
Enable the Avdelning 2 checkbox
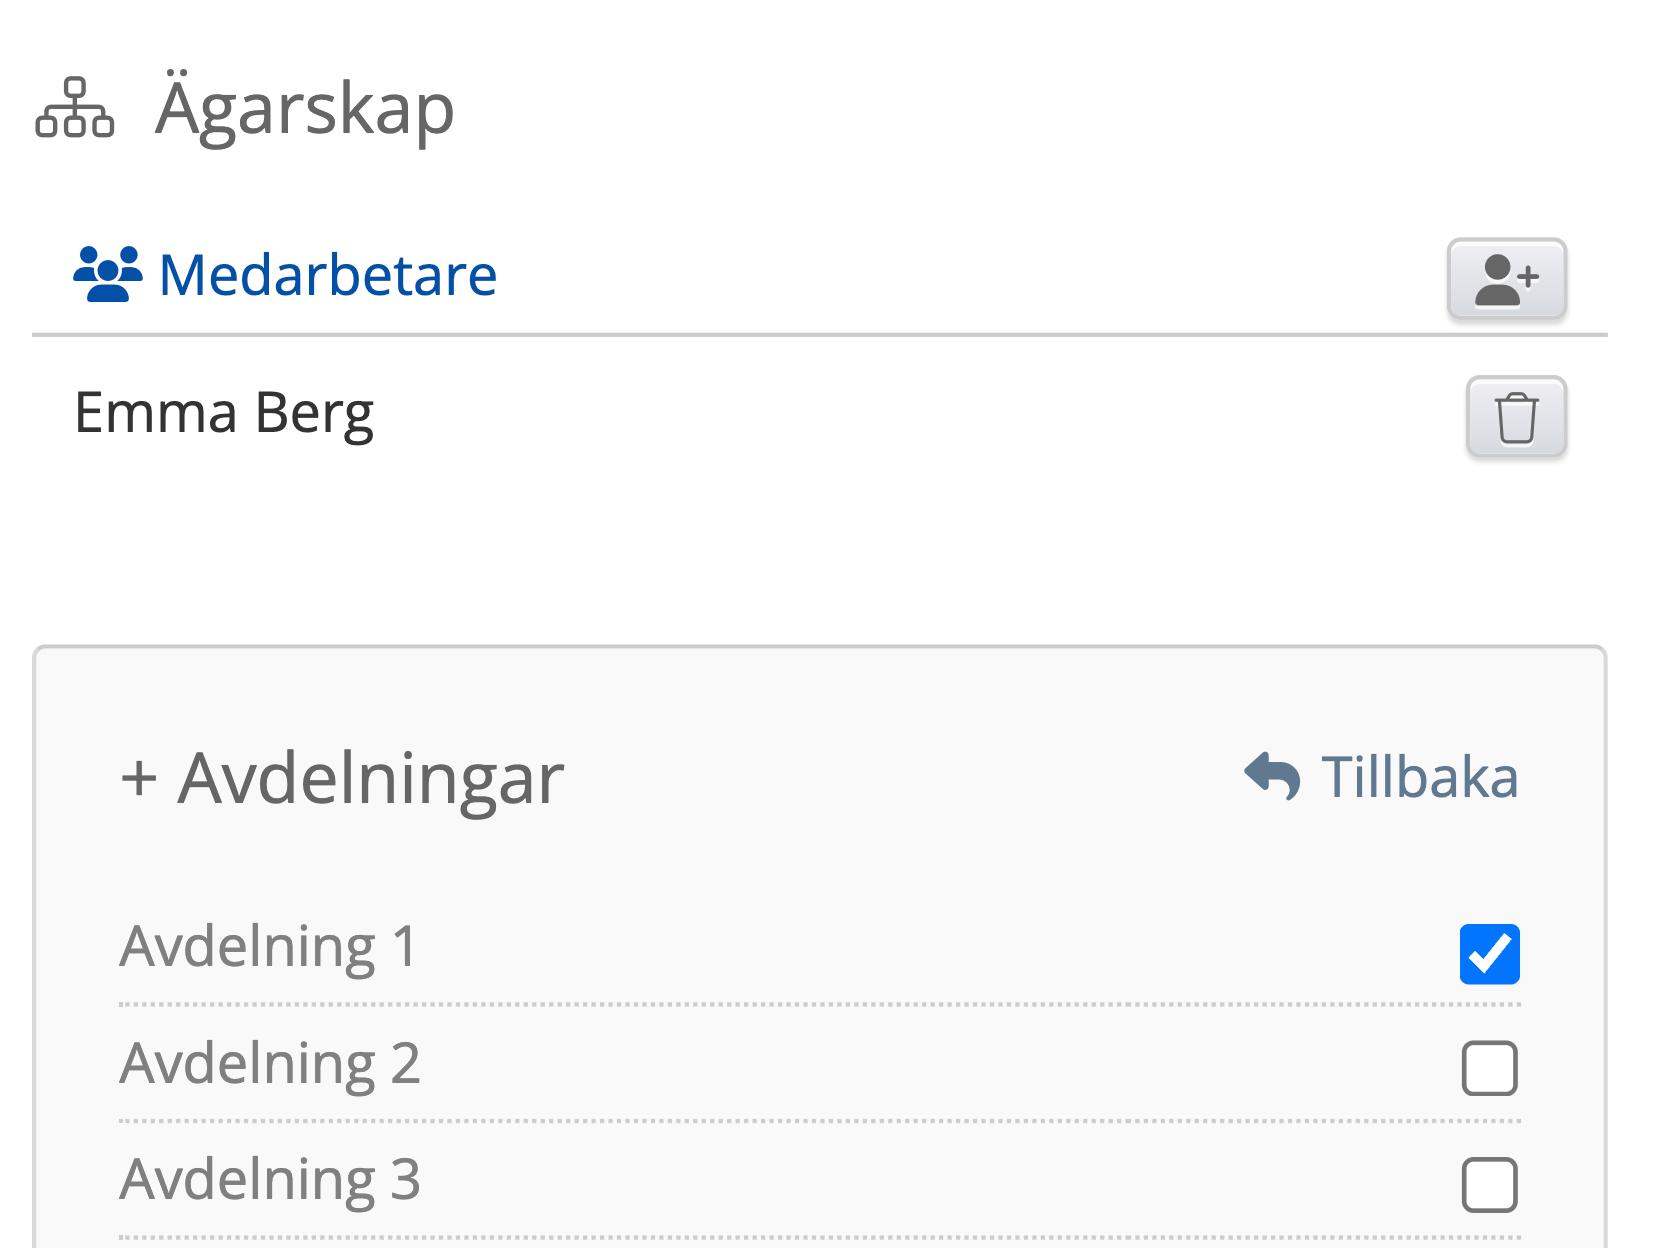coord(1489,1068)
